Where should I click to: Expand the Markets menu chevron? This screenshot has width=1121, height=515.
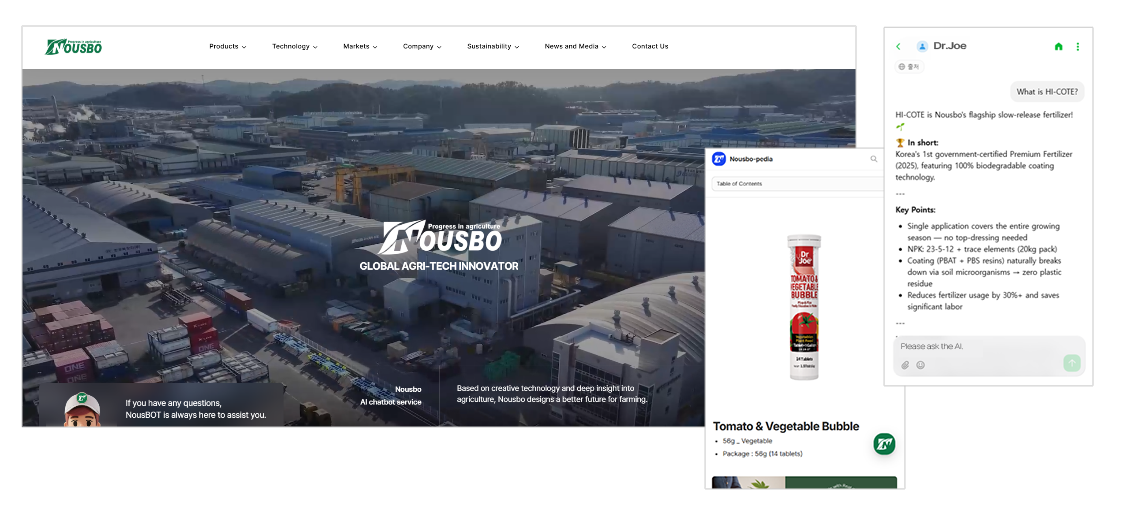point(375,47)
